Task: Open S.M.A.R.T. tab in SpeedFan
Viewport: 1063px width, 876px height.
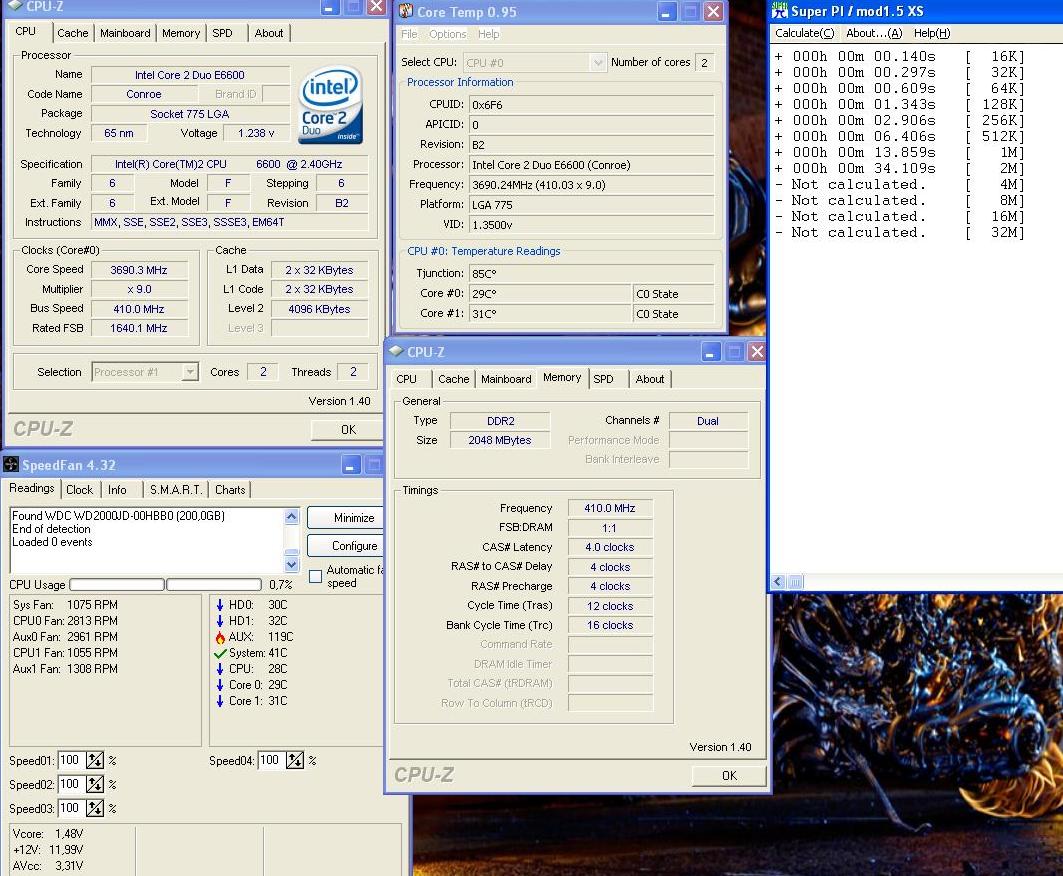Action: tap(176, 490)
